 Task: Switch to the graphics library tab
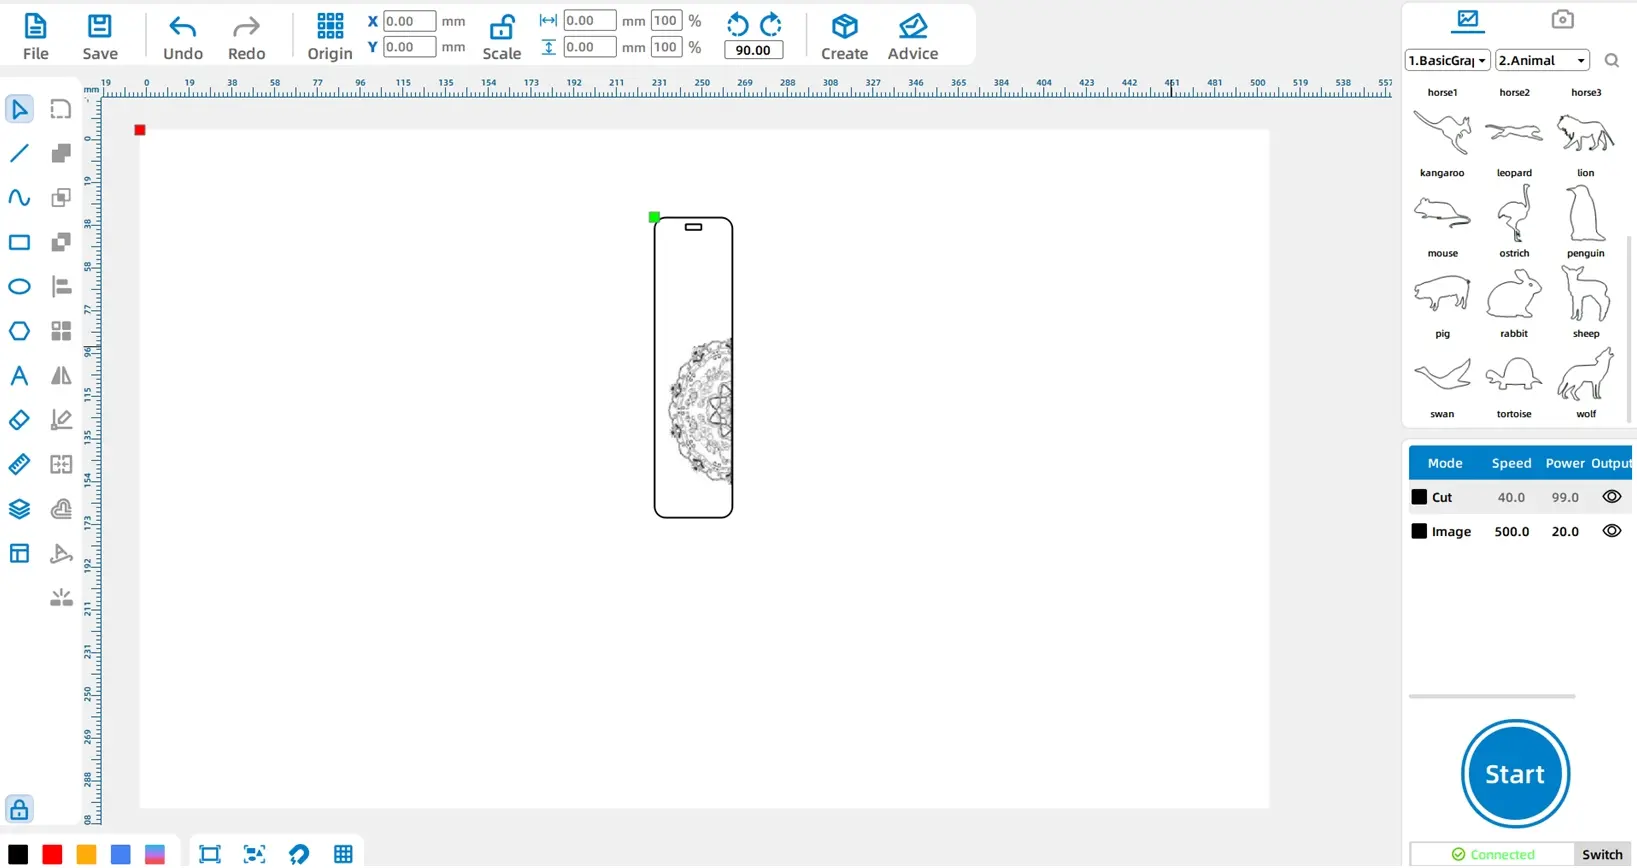click(1468, 19)
